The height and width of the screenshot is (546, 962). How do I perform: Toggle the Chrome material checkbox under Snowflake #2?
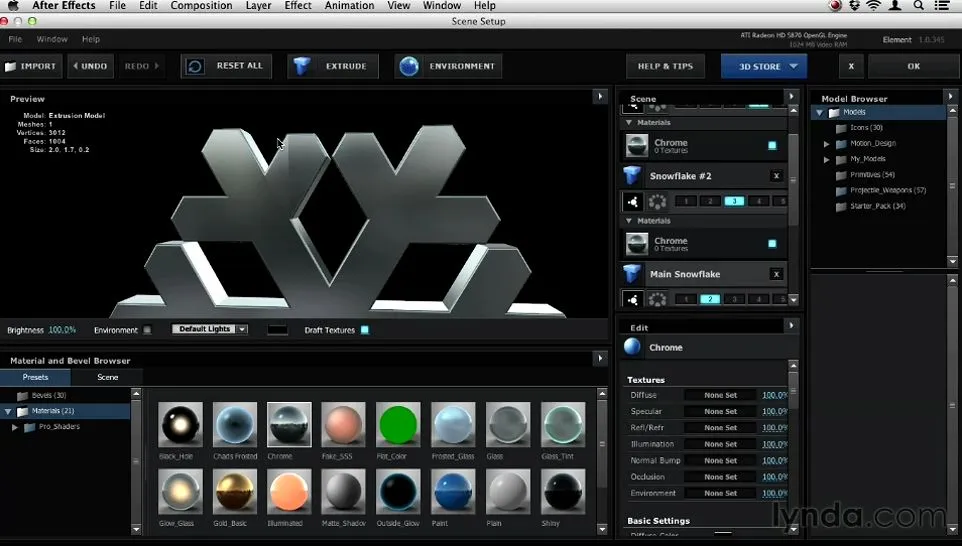(772, 244)
